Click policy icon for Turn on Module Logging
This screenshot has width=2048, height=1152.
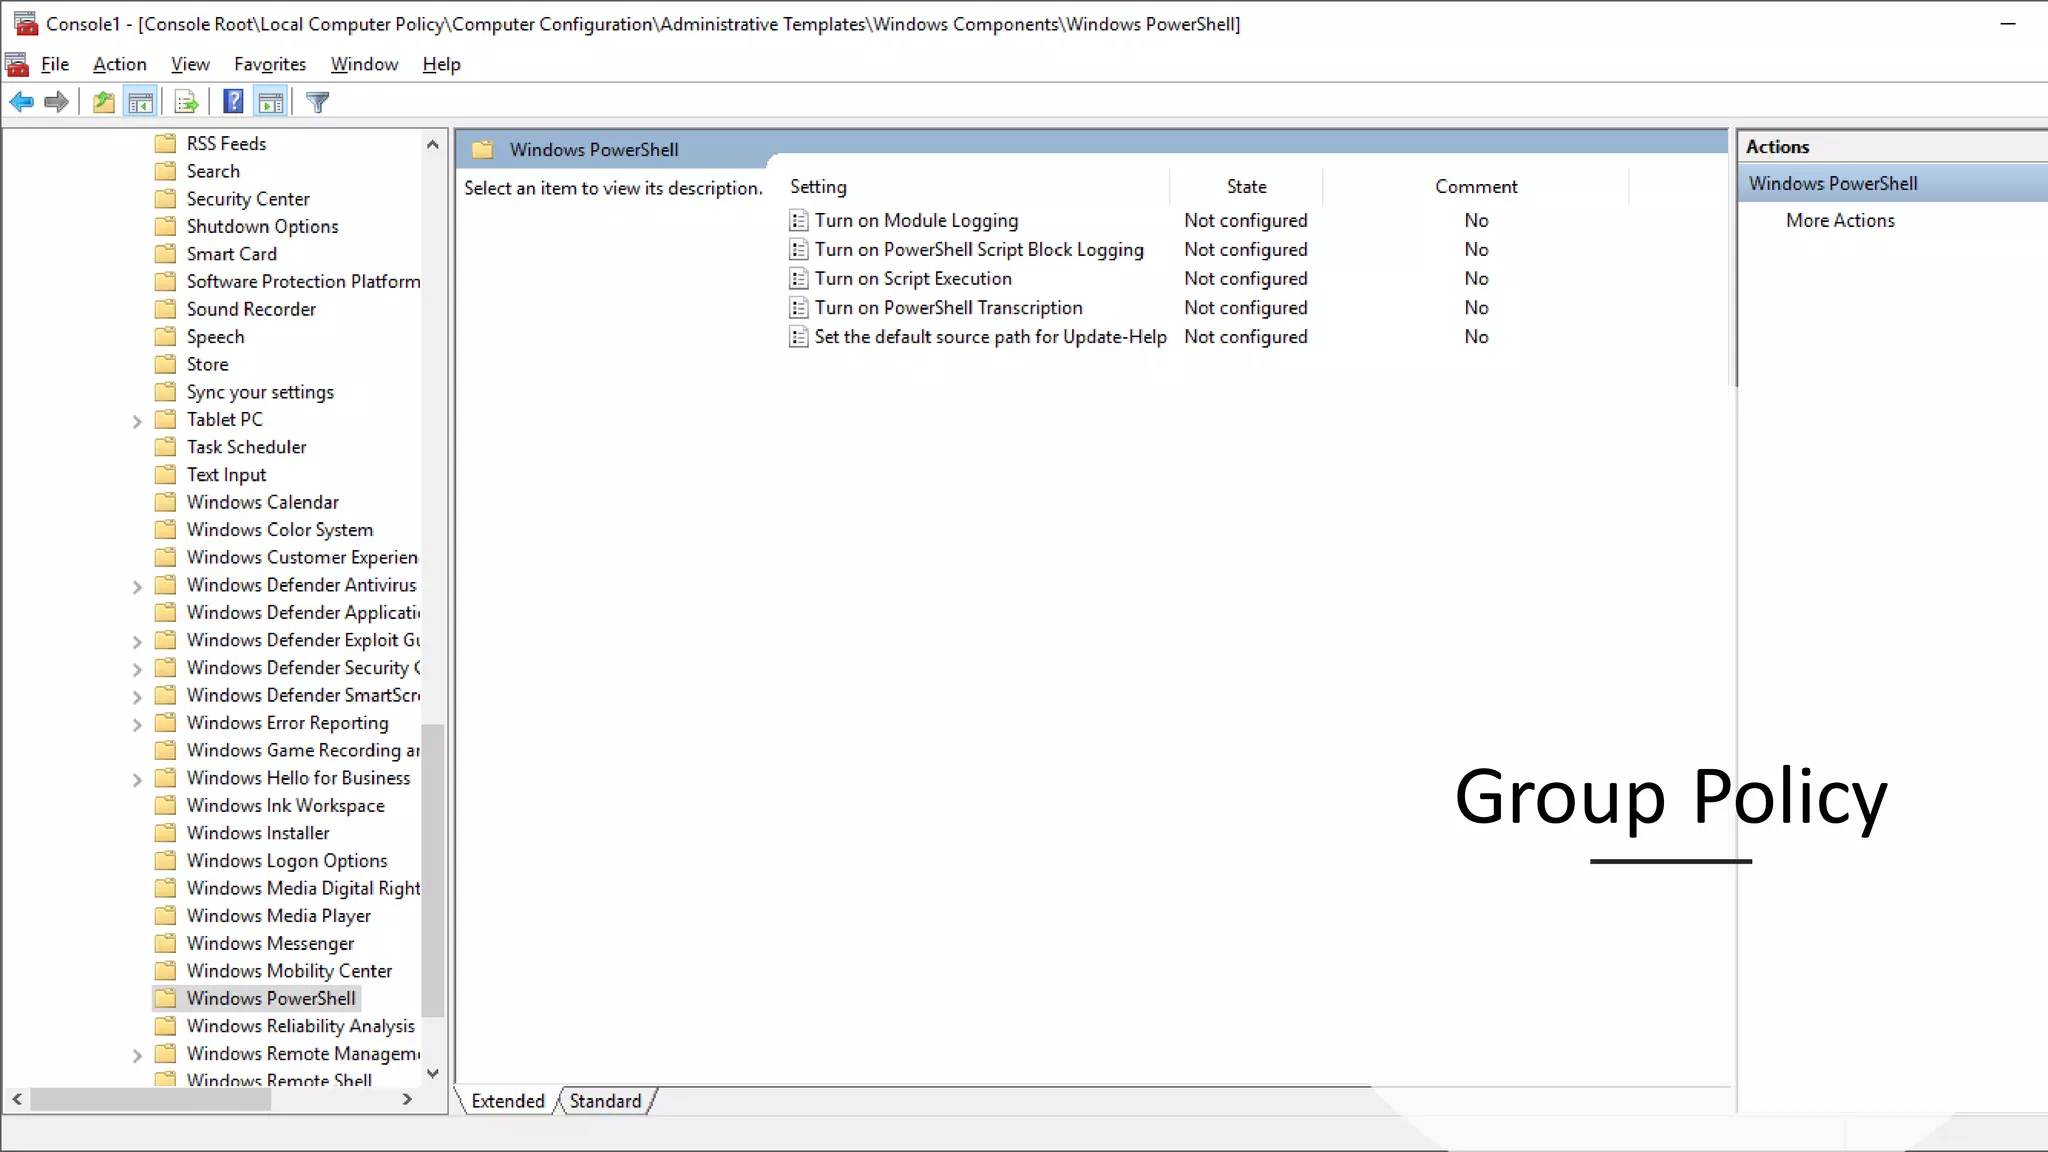(798, 221)
